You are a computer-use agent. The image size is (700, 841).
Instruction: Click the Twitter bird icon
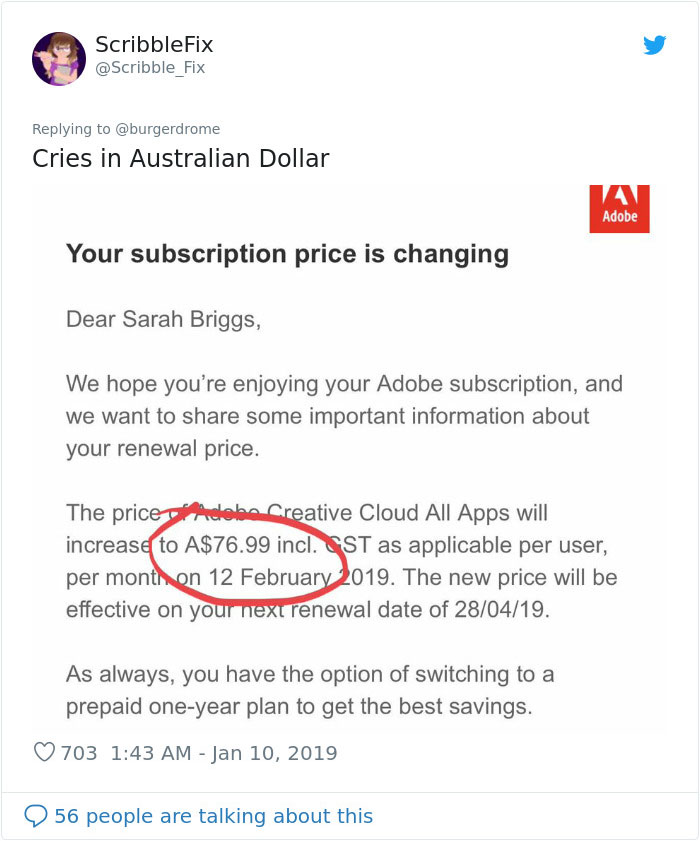(657, 44)
